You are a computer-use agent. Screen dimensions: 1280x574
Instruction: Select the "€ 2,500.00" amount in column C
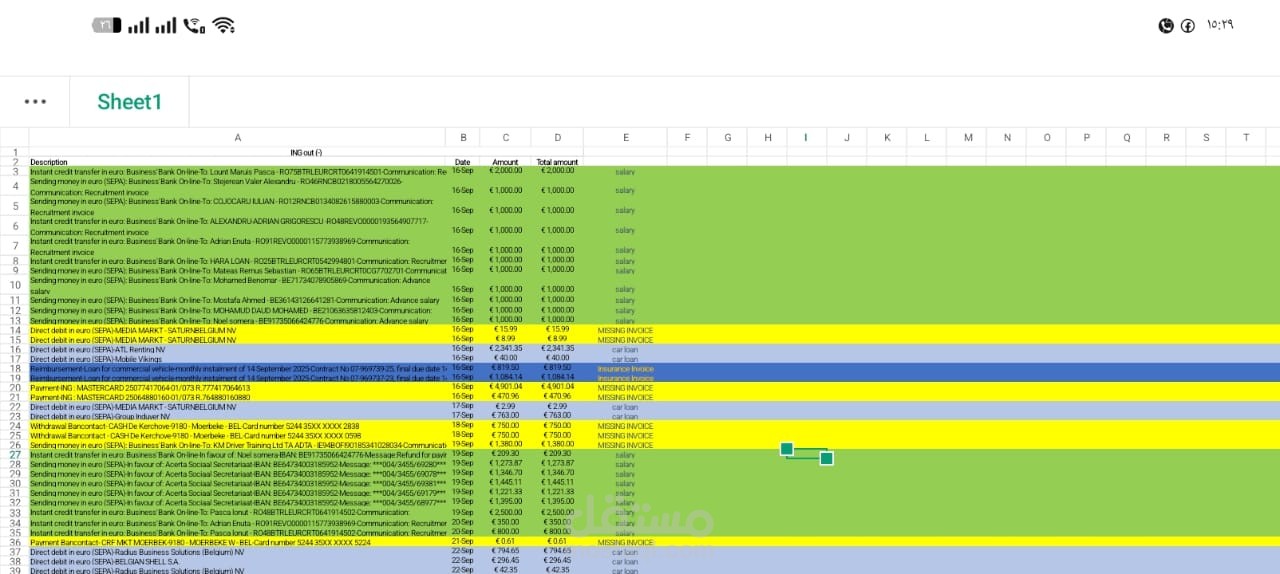505,512
